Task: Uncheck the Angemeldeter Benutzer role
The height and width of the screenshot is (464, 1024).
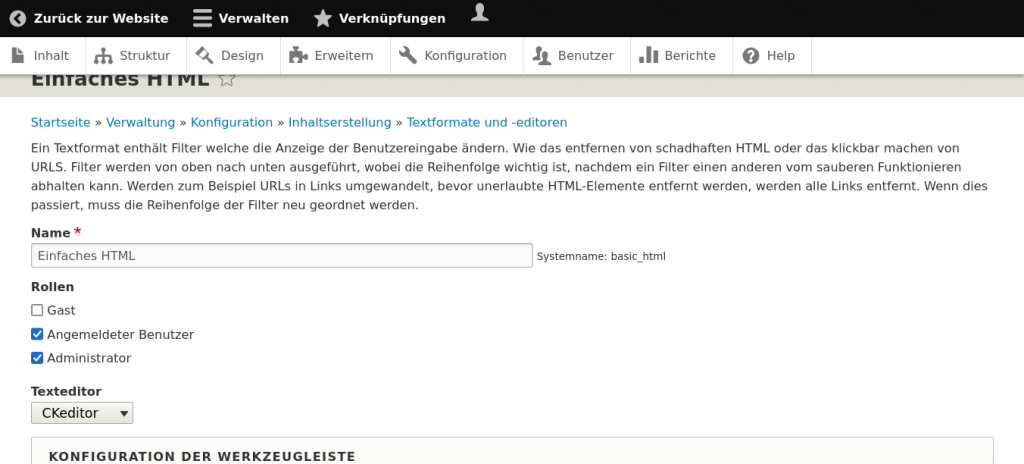Action: click(37, 334)
